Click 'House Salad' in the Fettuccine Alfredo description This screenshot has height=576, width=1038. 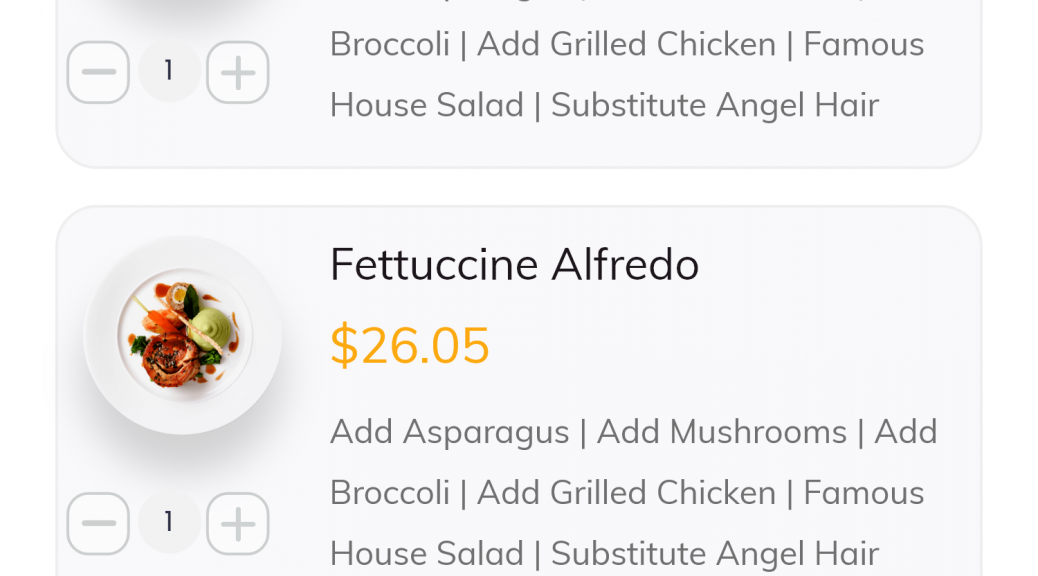click(x=427, y=553)
